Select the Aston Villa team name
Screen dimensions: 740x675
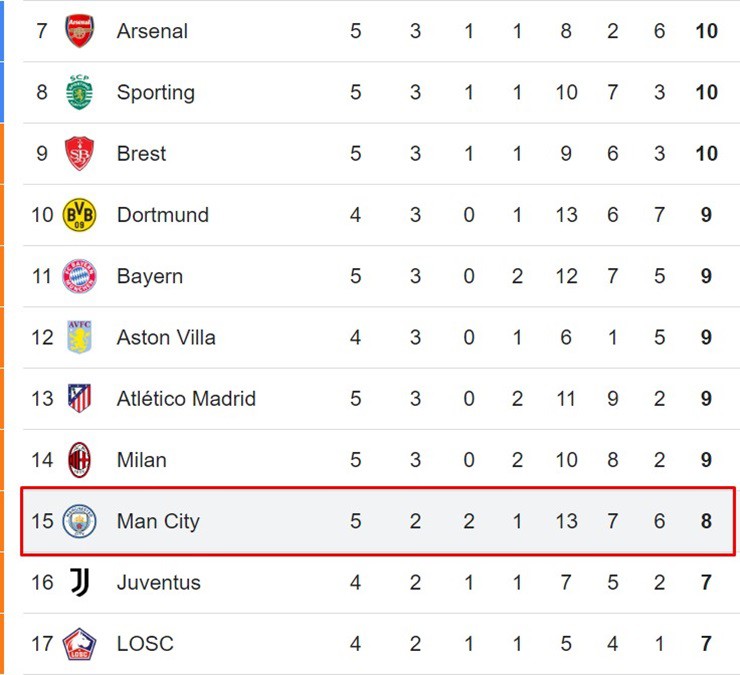click(x=166, y=338)
